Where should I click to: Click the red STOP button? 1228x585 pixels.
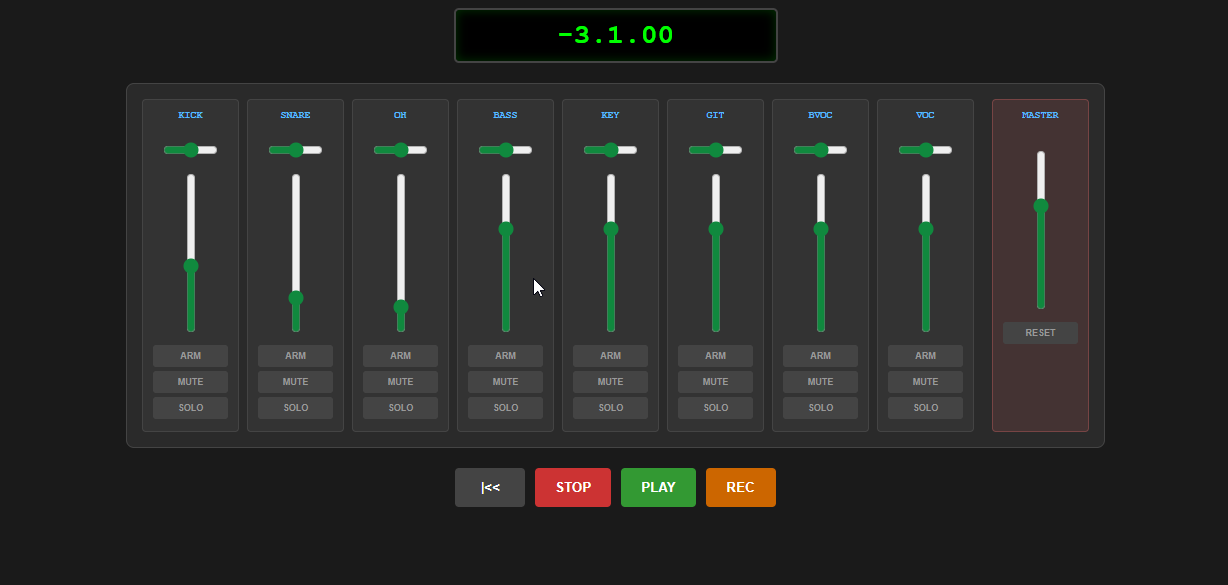point(573,487)
